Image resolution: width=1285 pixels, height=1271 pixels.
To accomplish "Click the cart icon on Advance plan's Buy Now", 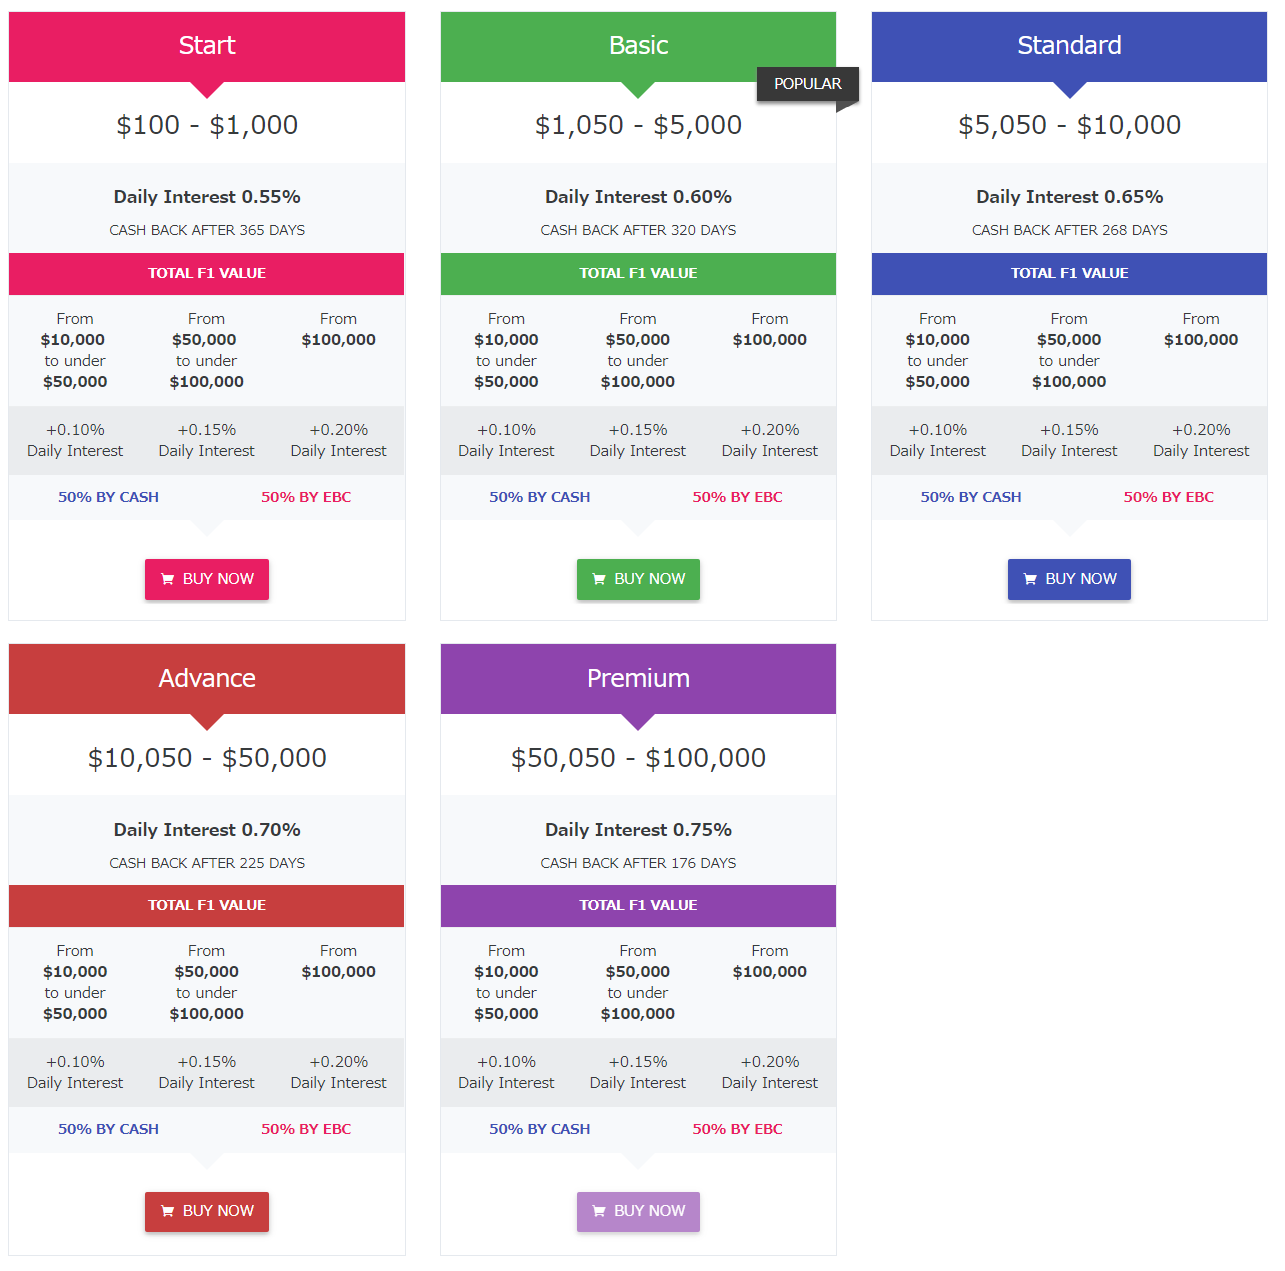I will (x=168, y=1211).
